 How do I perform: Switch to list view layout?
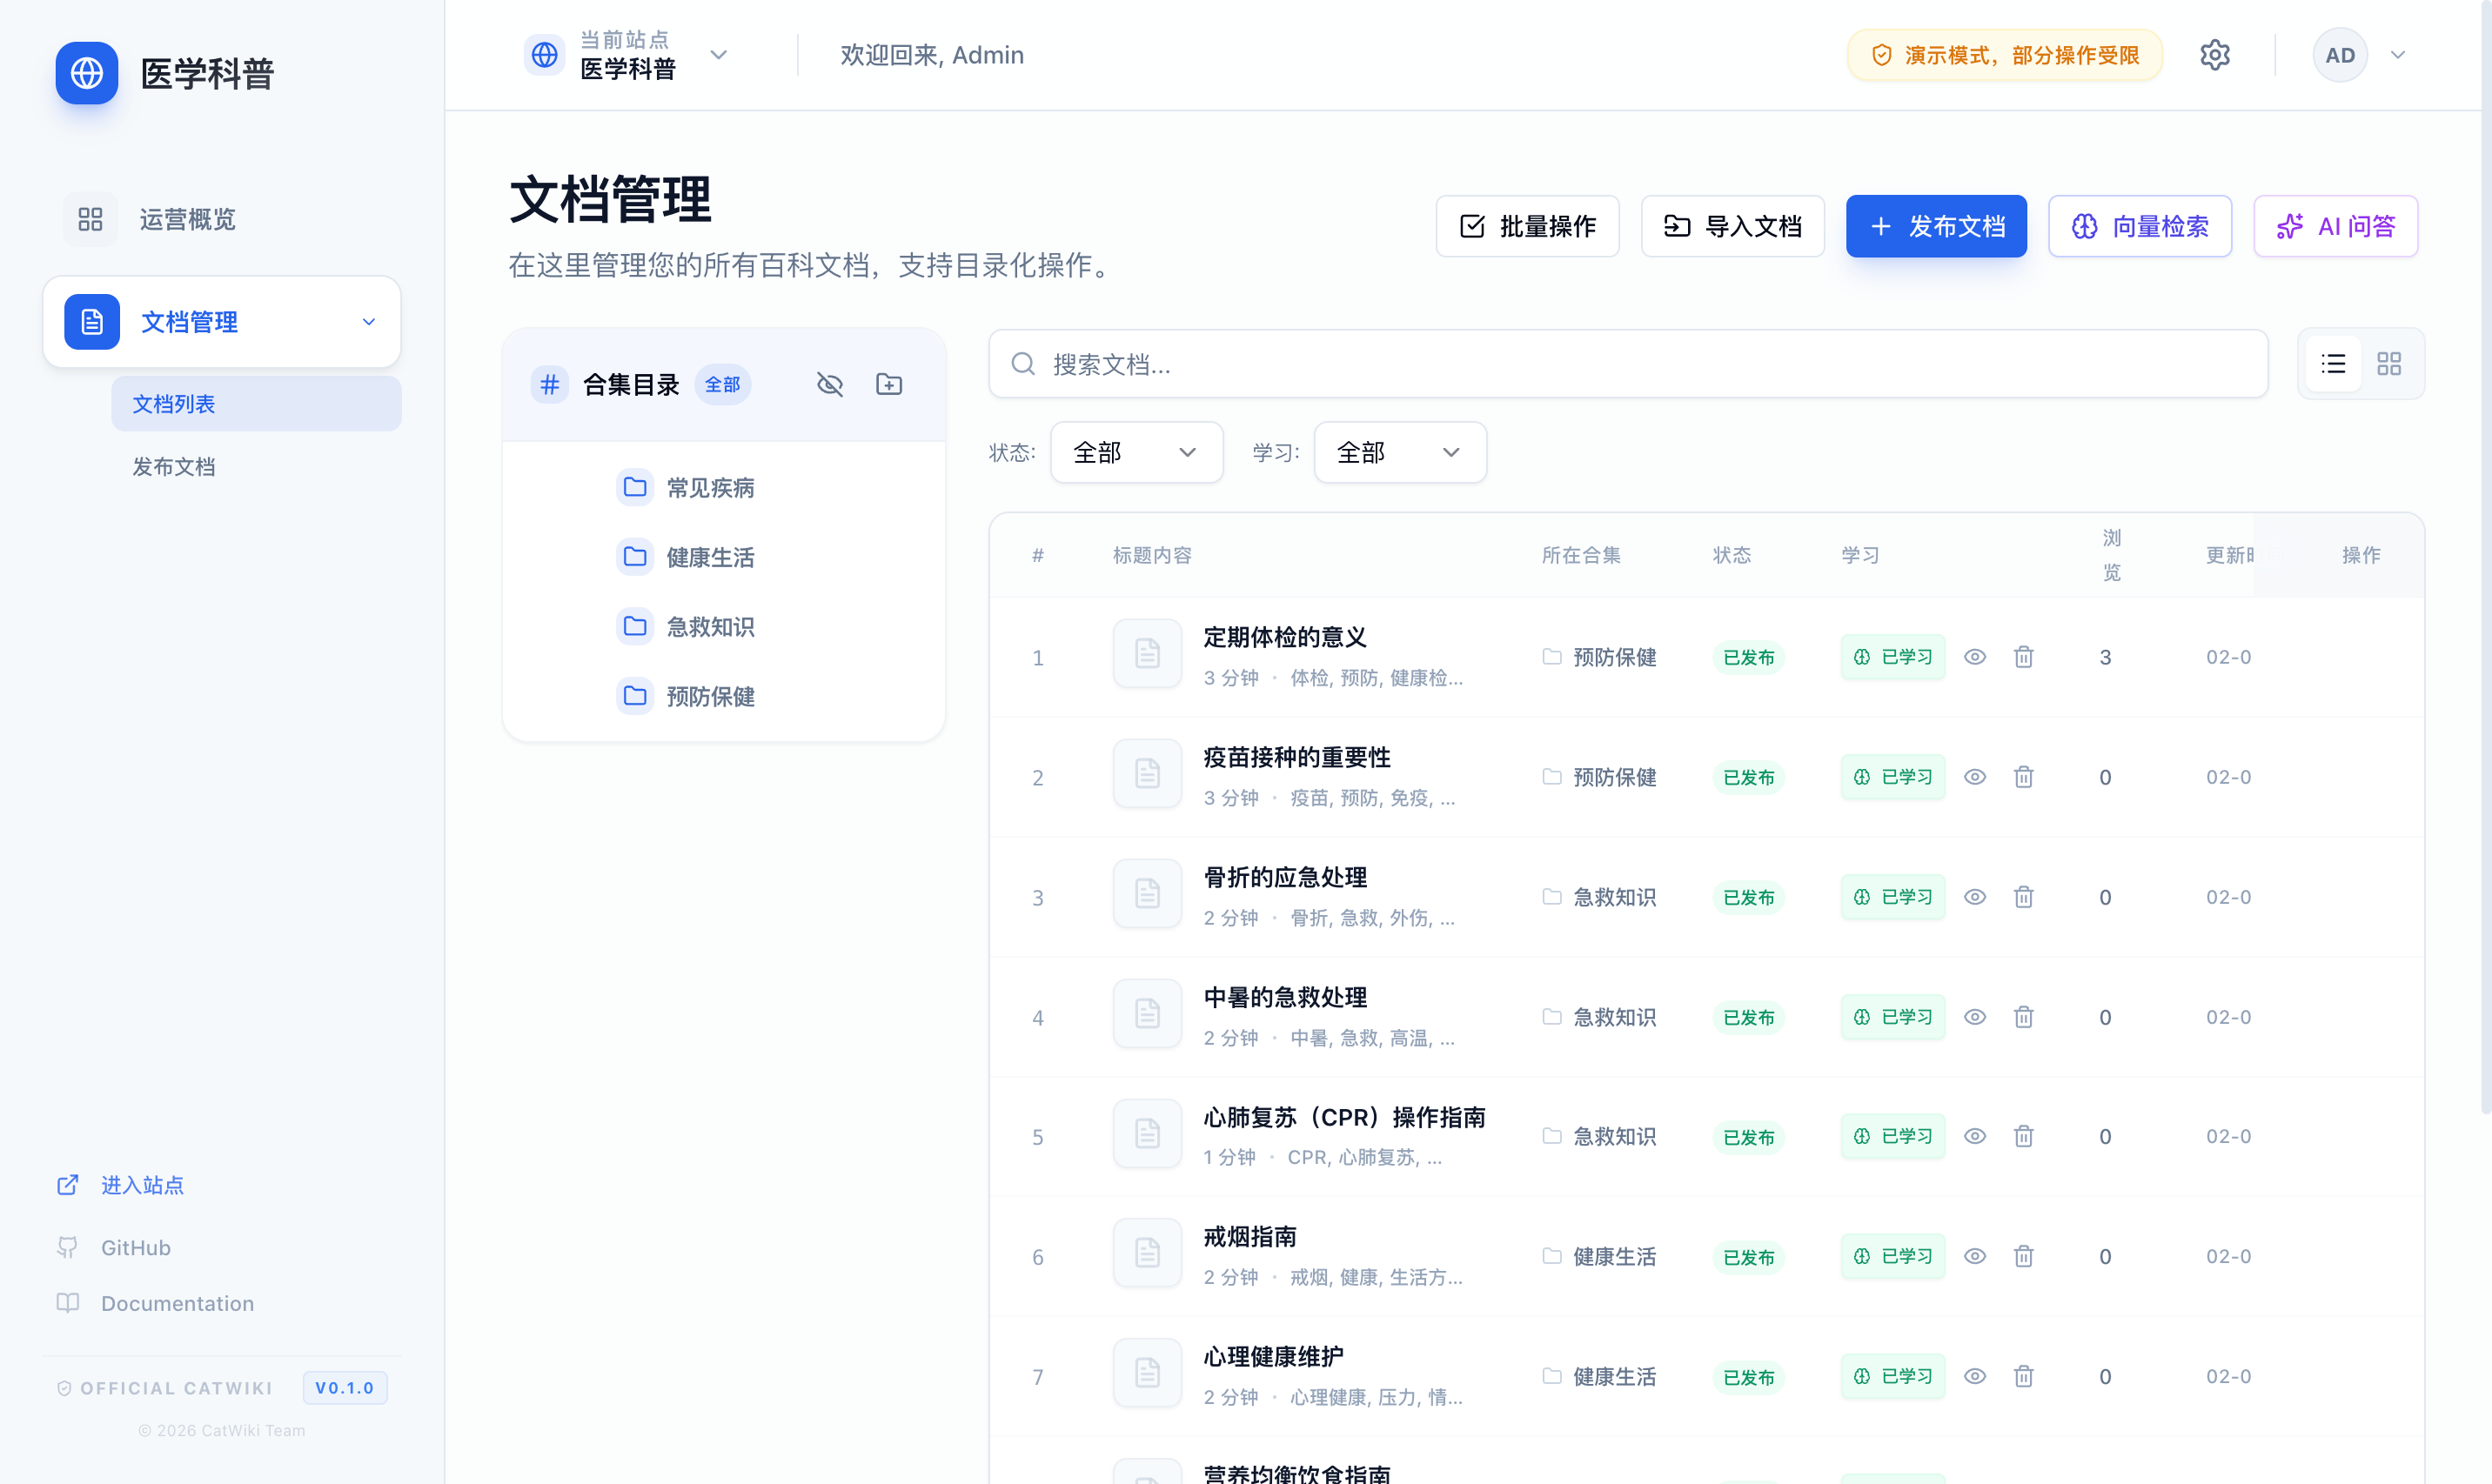coord(2333,364)
